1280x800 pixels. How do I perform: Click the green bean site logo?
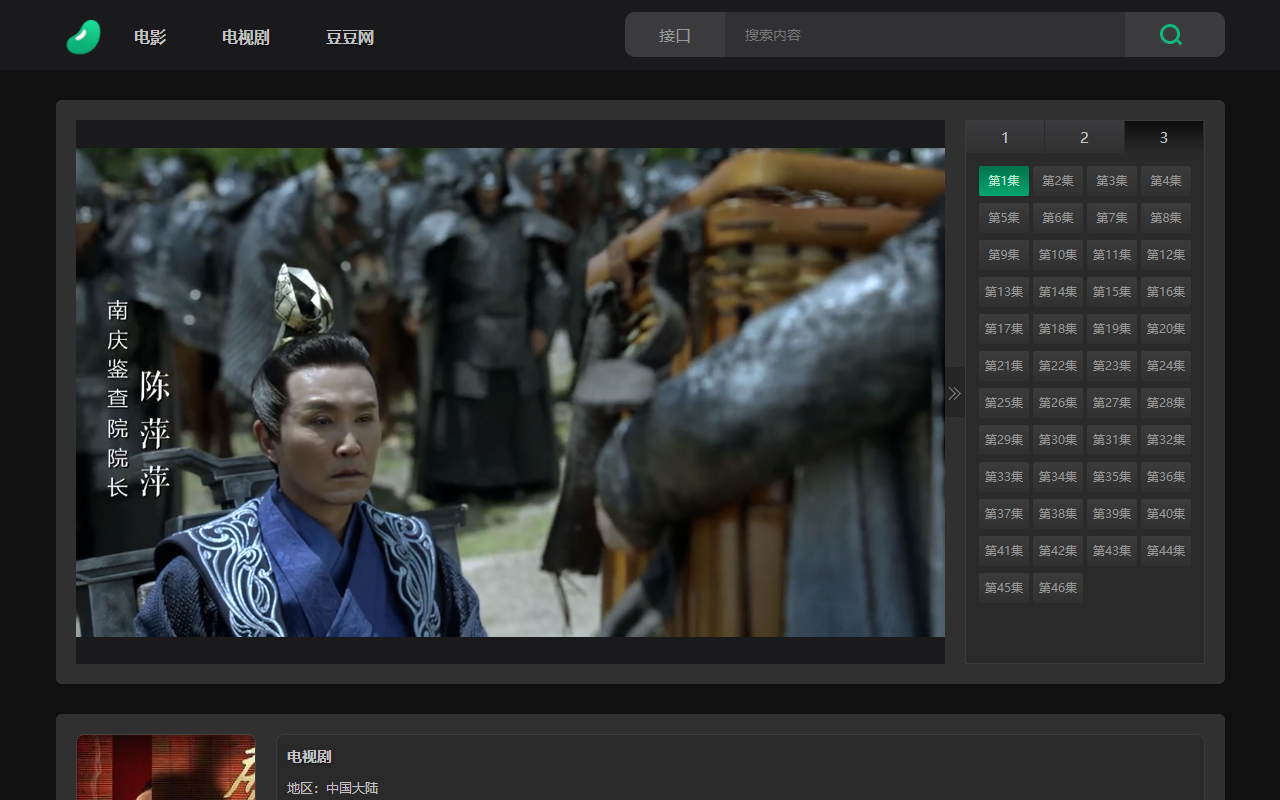coord(83,37)
